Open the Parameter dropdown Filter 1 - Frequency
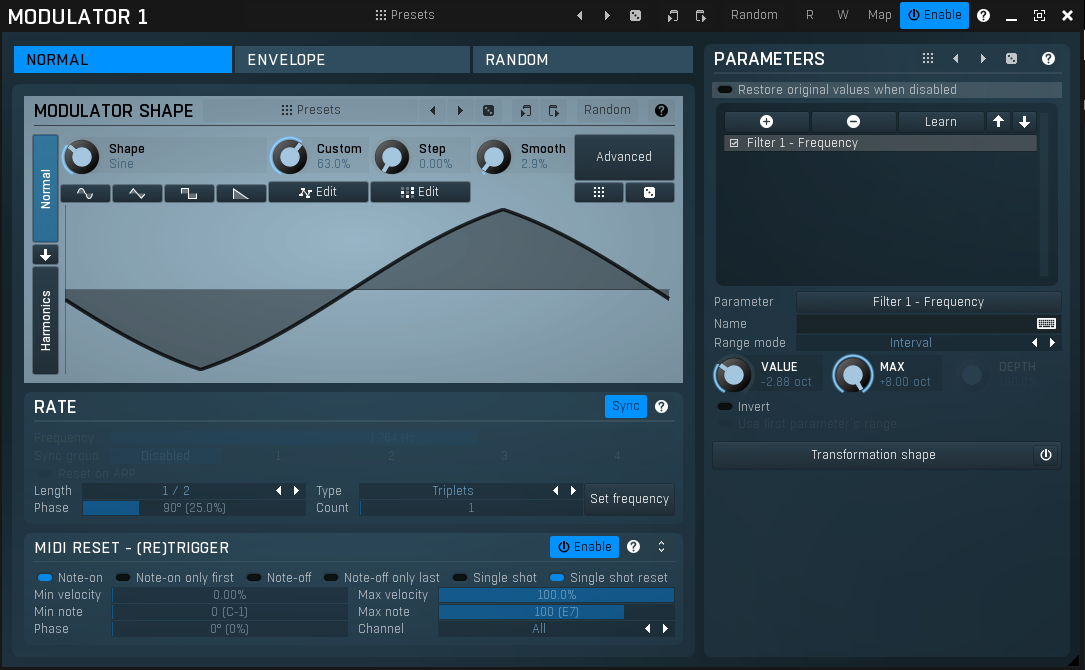This screenshot has height=670, width=1085. [927, 302]
